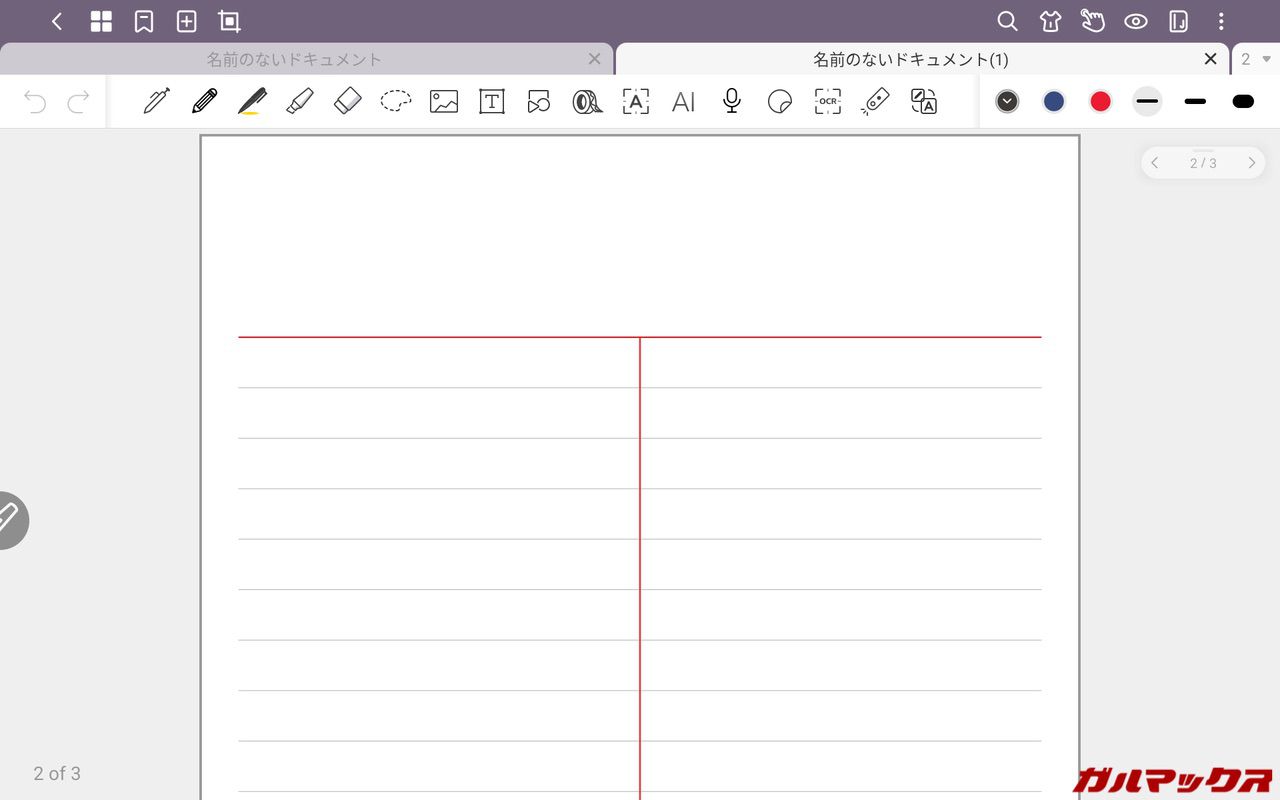Go to the next page arrow
The height and width of the screenshot is (800, 1280).
tap(1251, 163)
